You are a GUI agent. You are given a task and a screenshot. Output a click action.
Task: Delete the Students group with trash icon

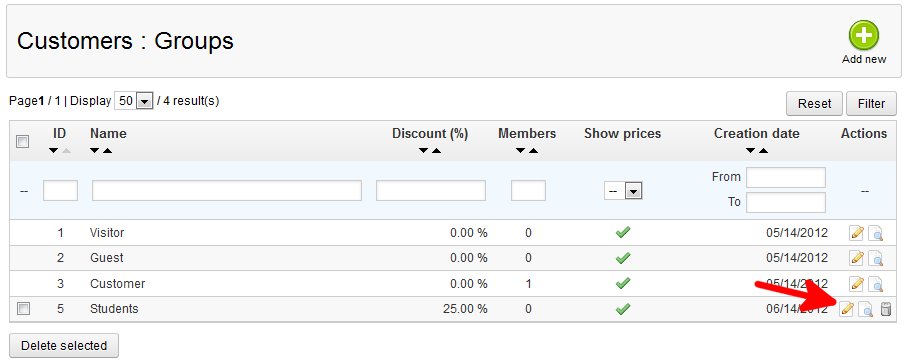885,309
